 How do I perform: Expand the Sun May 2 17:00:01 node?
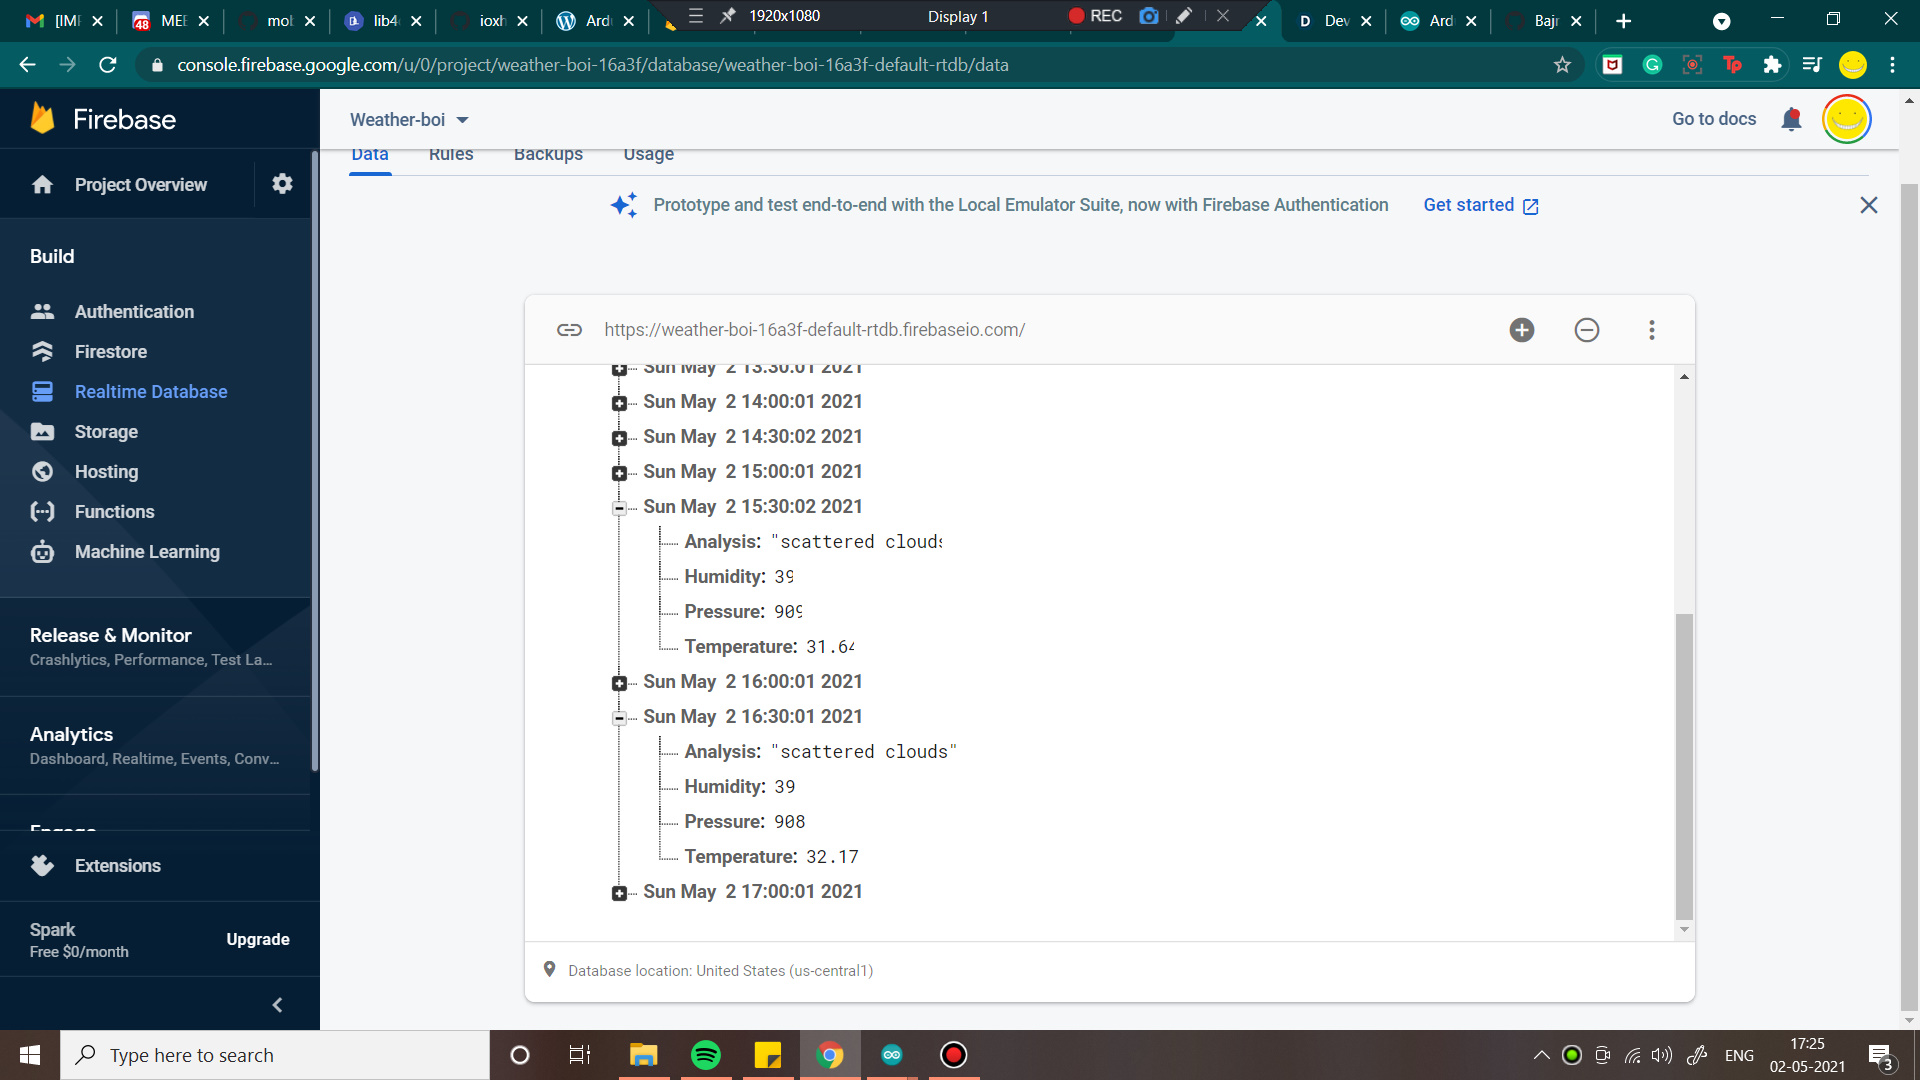coord(619,893)
